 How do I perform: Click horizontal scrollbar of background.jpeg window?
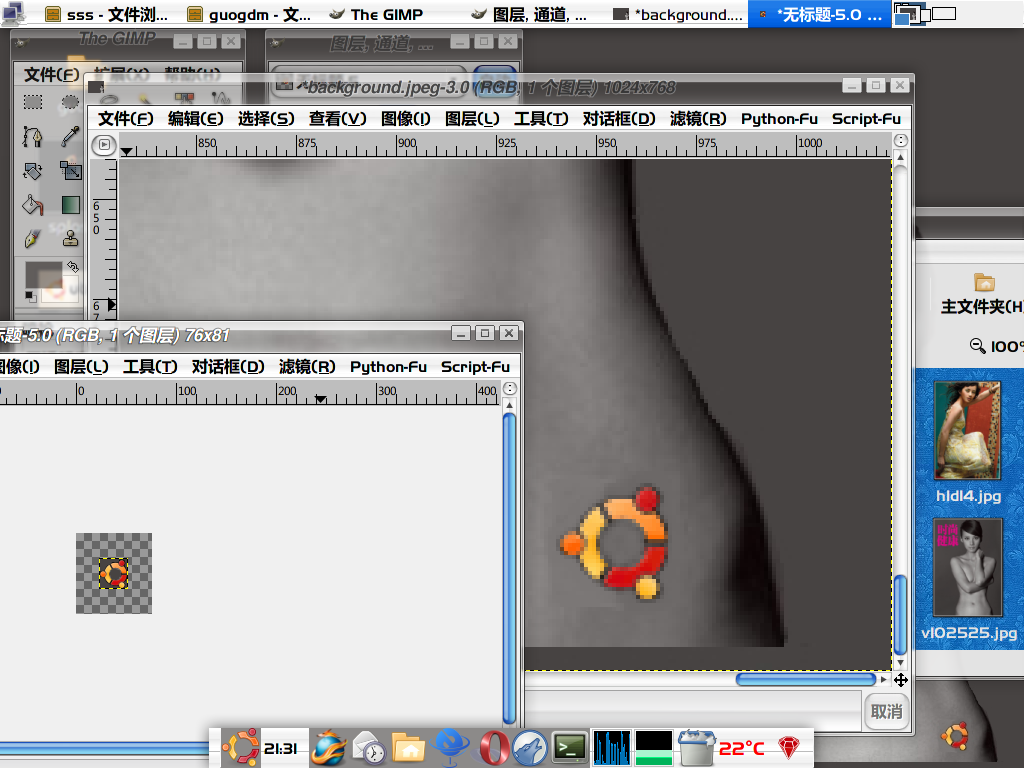point(806,680)
